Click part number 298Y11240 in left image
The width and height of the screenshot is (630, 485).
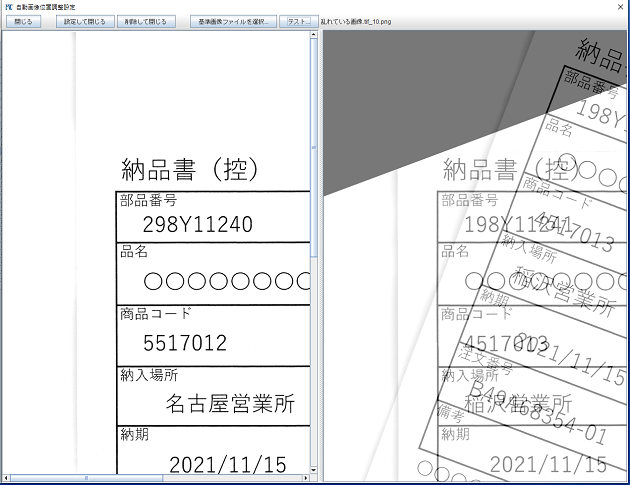[x=198, y=224]
